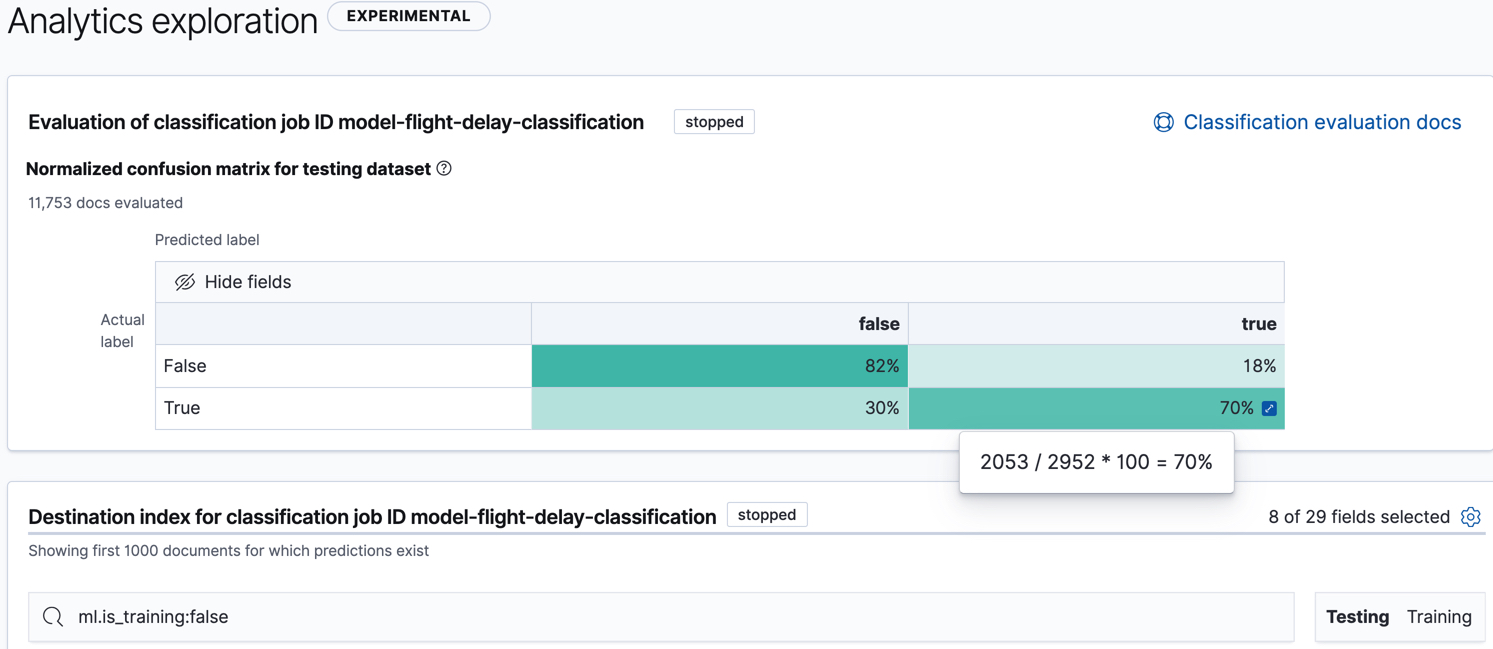Click the help icon beside Normalized confusion matrix
The height and width of the screenshot is (649, 1493).
[x=443, y=168]
